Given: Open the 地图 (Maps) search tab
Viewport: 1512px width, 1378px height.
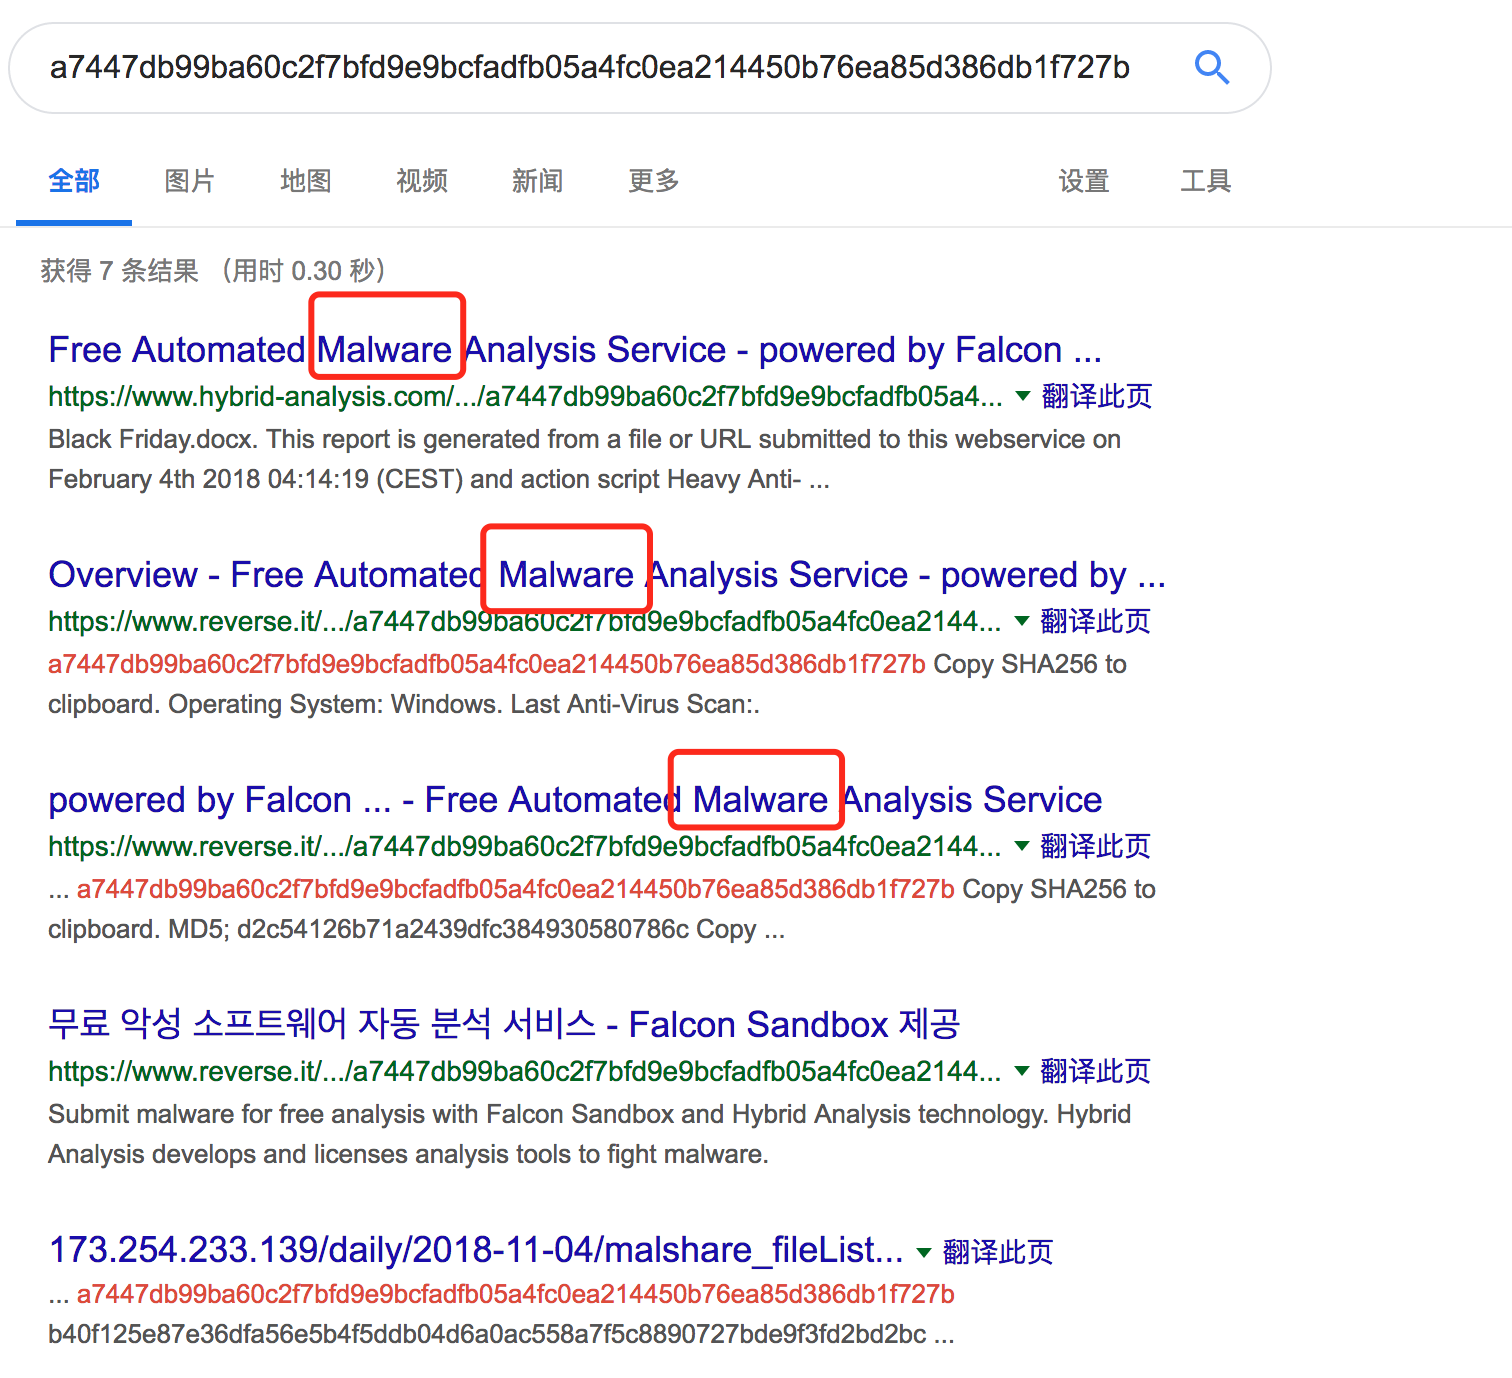Looking at the screenshot, I should coord(305,181).
